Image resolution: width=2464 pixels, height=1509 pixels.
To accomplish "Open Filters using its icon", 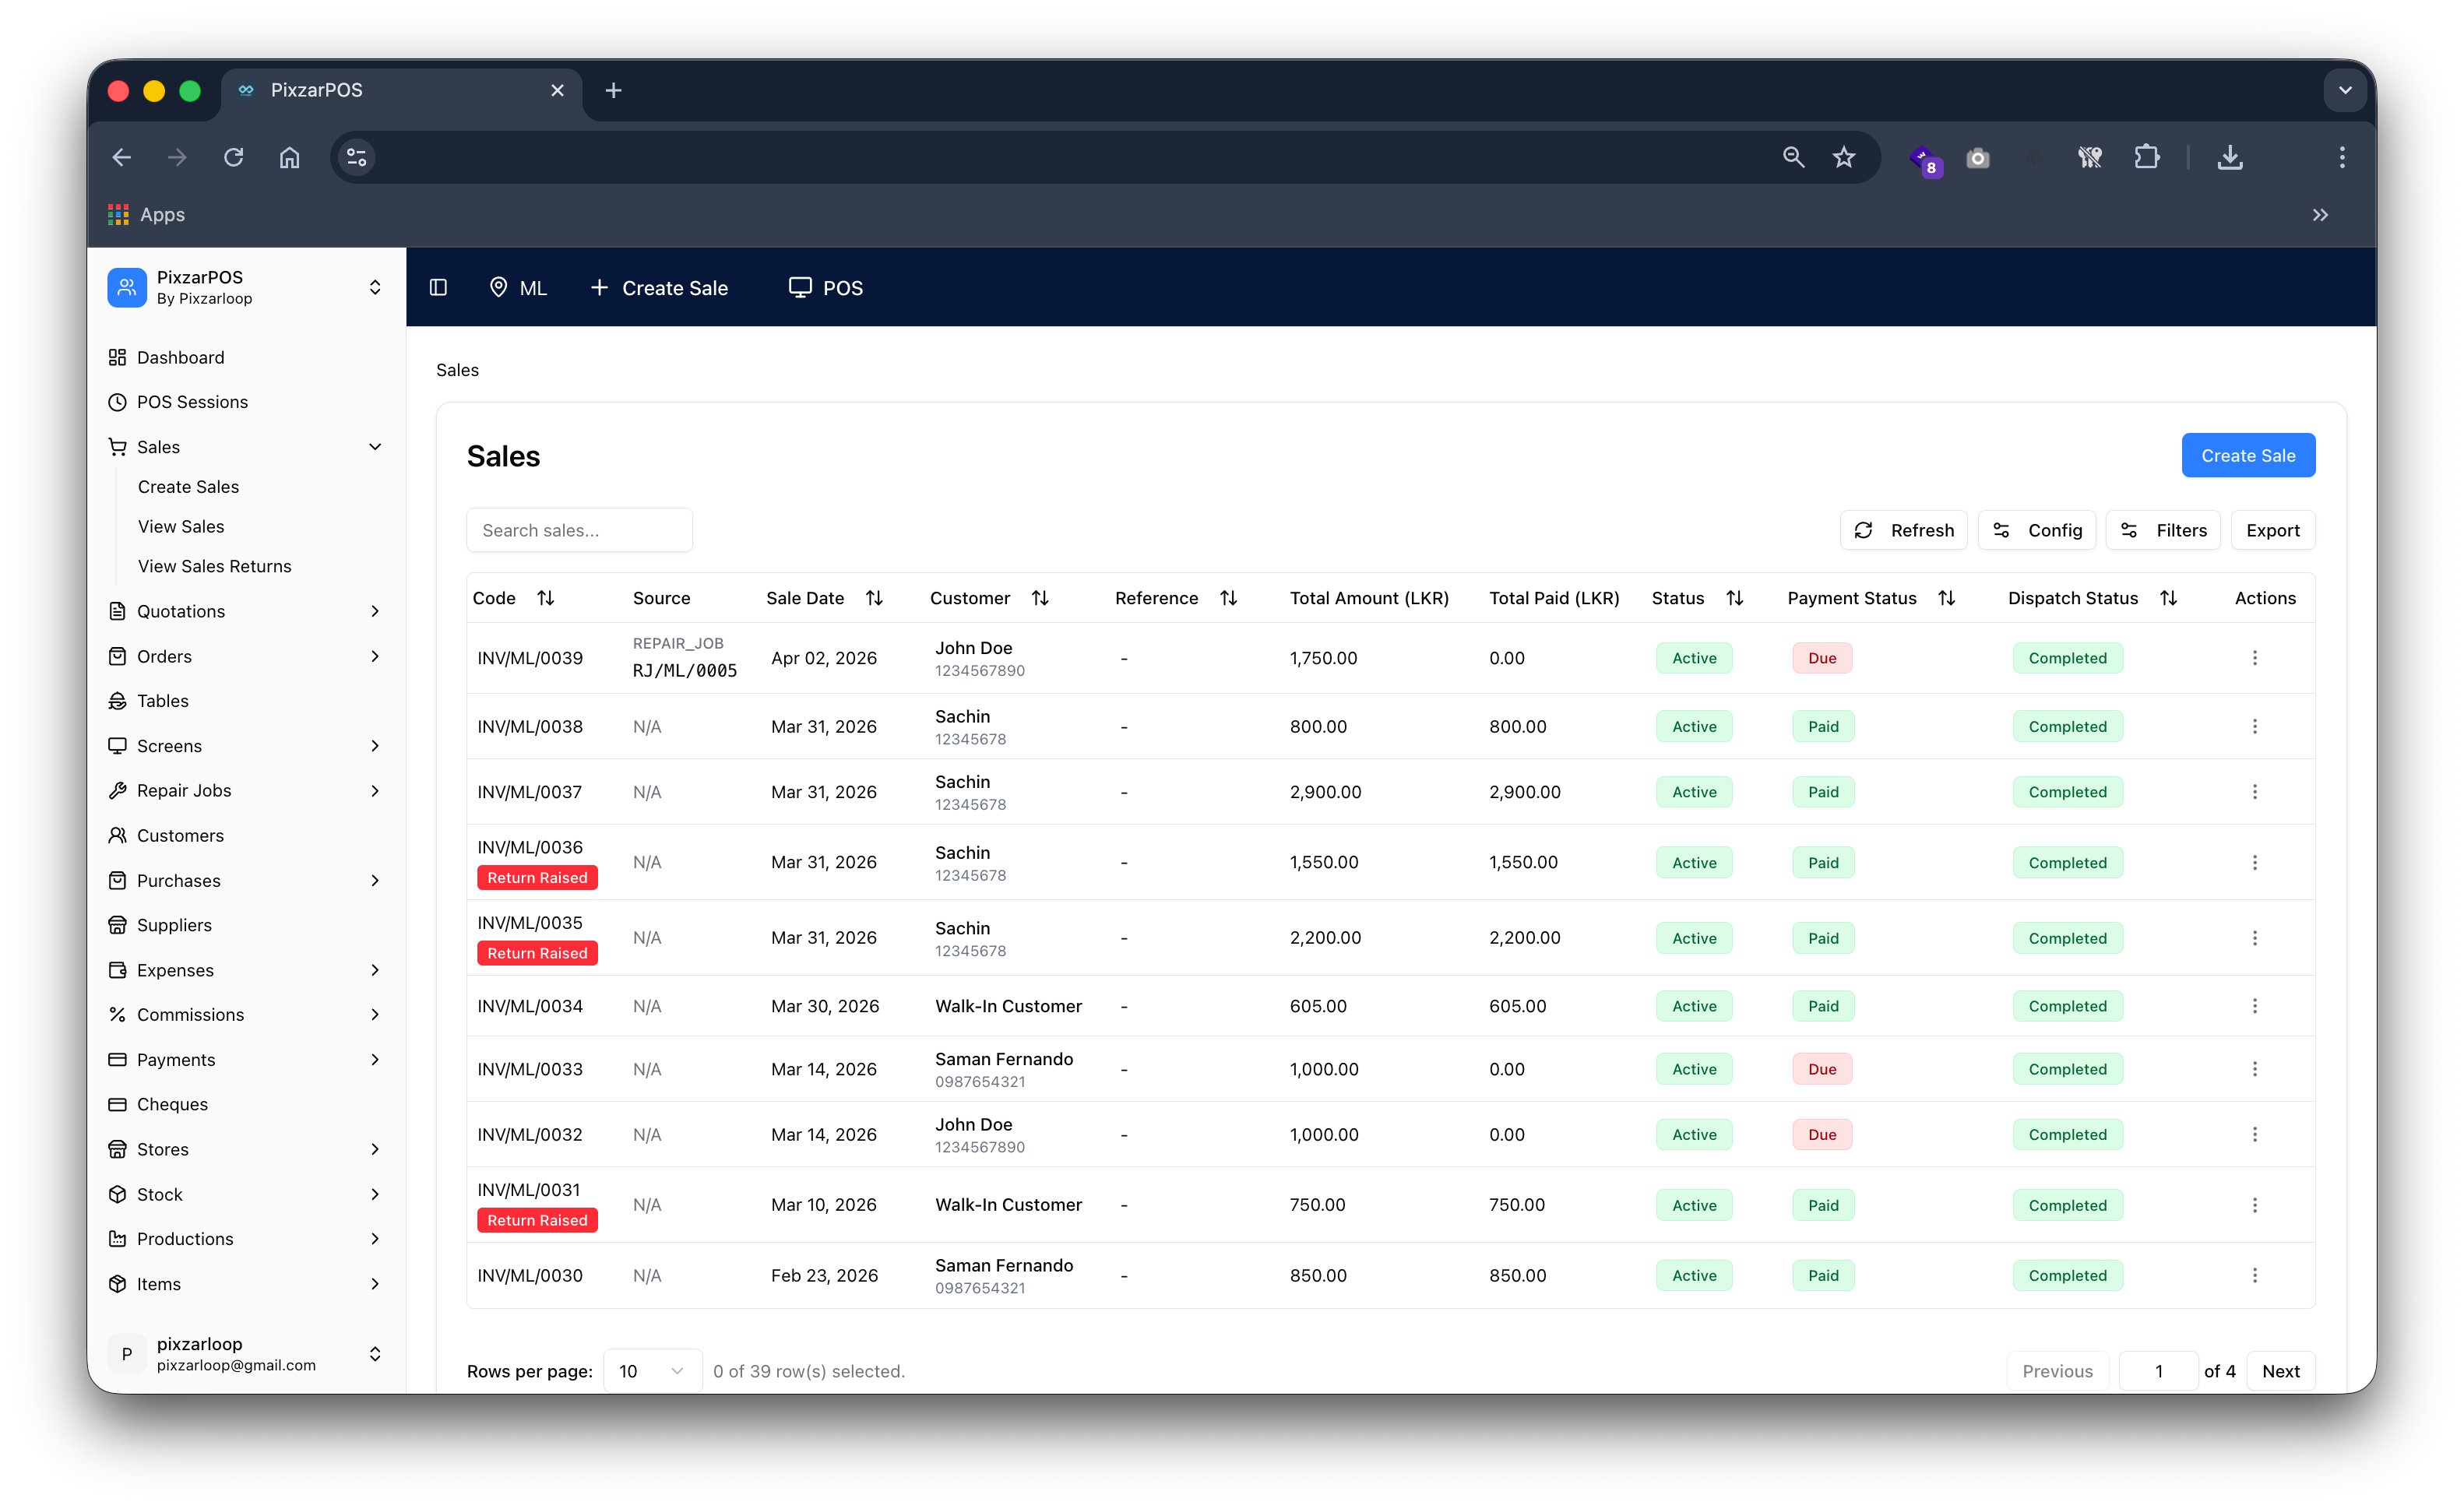I will click(2129, 530).
